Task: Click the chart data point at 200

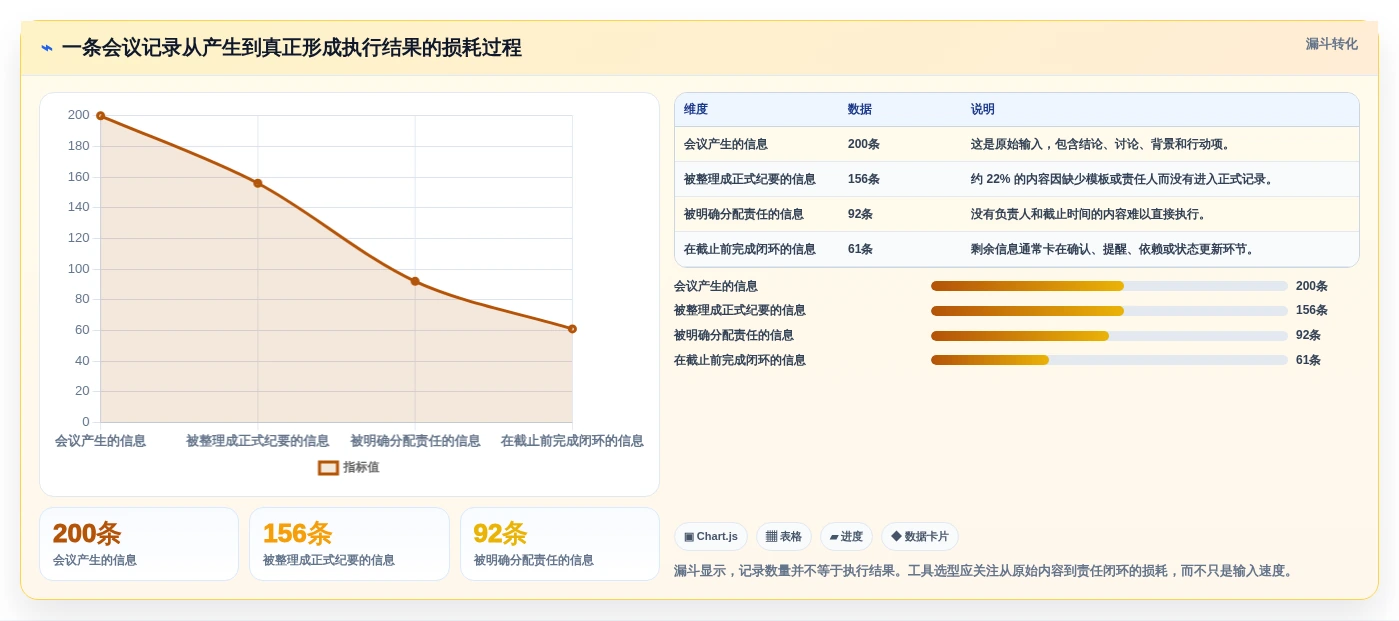Action: pyautogui.click(x=100, y=116)
